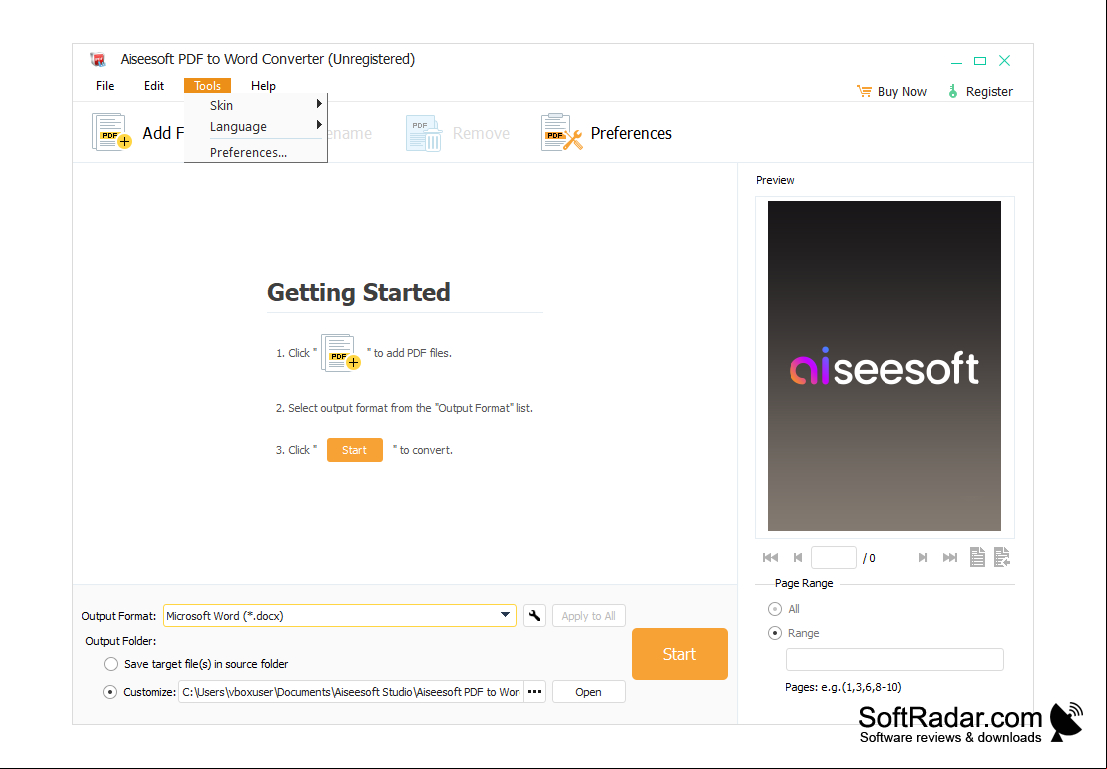Click the Register key icon
The image size is (1107, 769).
tap(952, 91)
